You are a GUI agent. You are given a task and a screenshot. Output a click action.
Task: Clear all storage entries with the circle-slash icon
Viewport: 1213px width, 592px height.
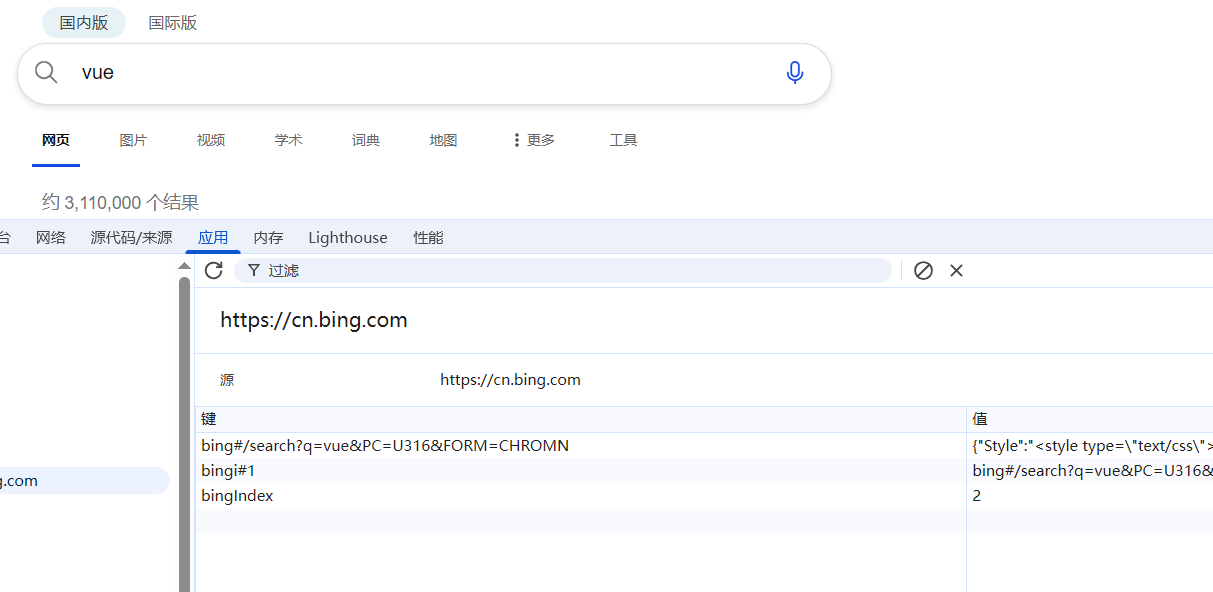[923, 270]
